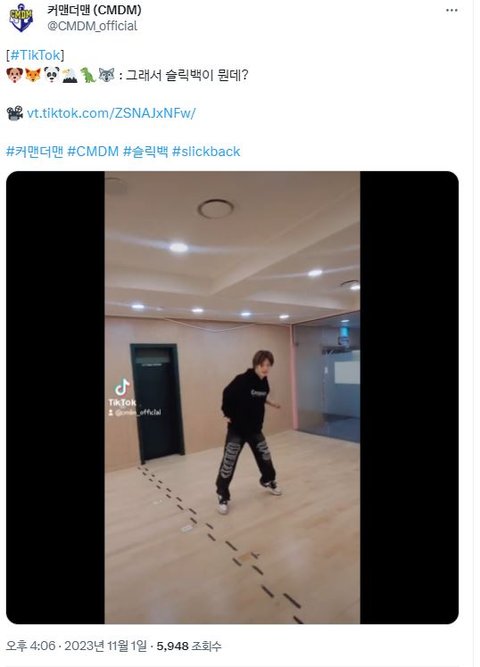Click the panda emoji in tweet text
Image resolution: width=480 pixels, height=667 pixels.
[x=51, y=75]
